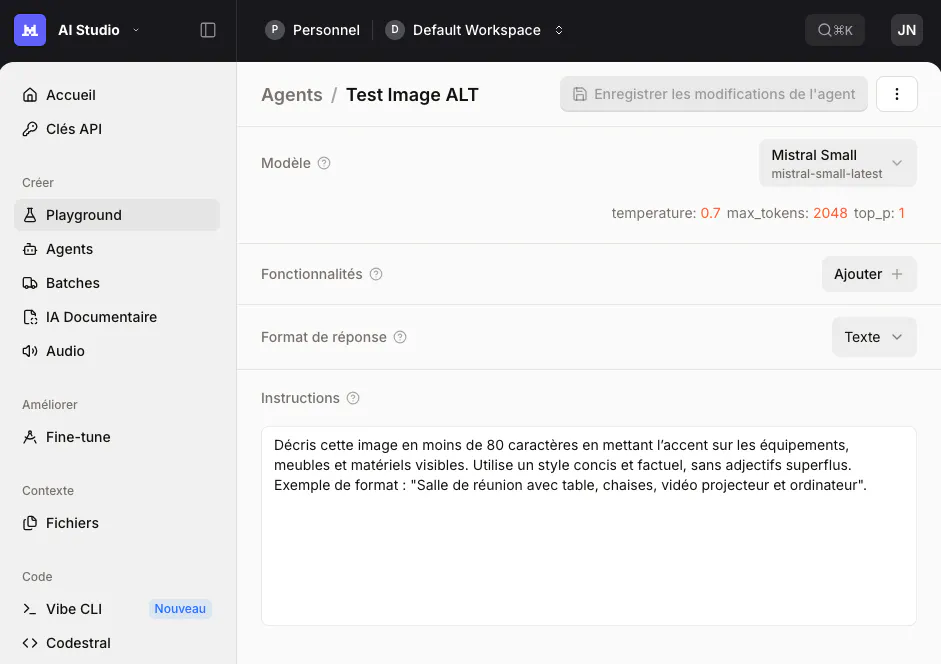Switch to the Agents list via breadcrumb
941x664 pixels.
[x=291, y=94]
